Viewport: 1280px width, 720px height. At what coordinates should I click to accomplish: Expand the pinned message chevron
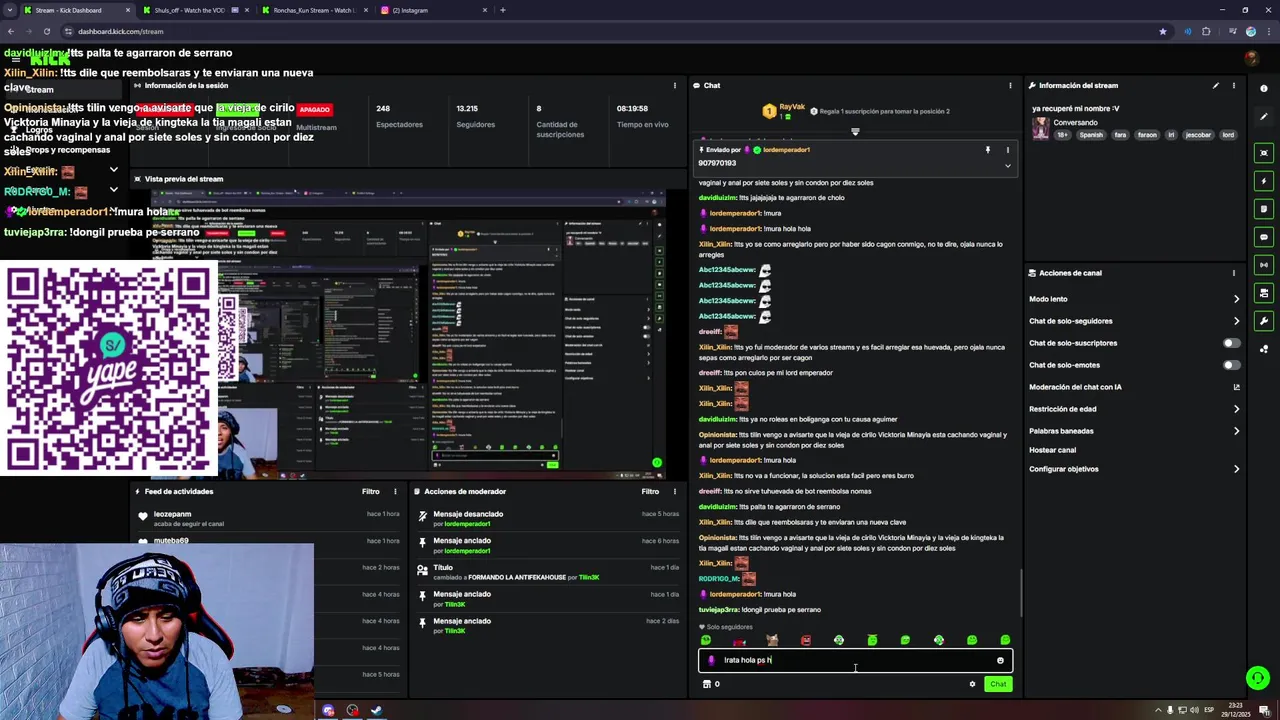1007,165
